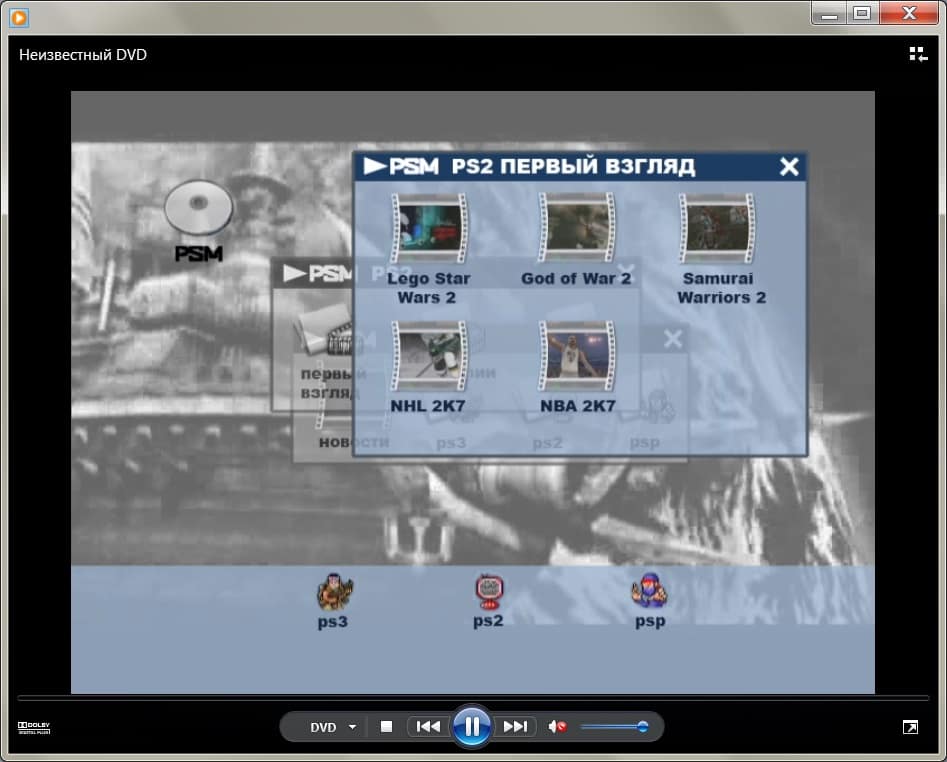Screen dimensions: 947x762
Task: Click the PSM logo in panel header
Action: [401, 166]
